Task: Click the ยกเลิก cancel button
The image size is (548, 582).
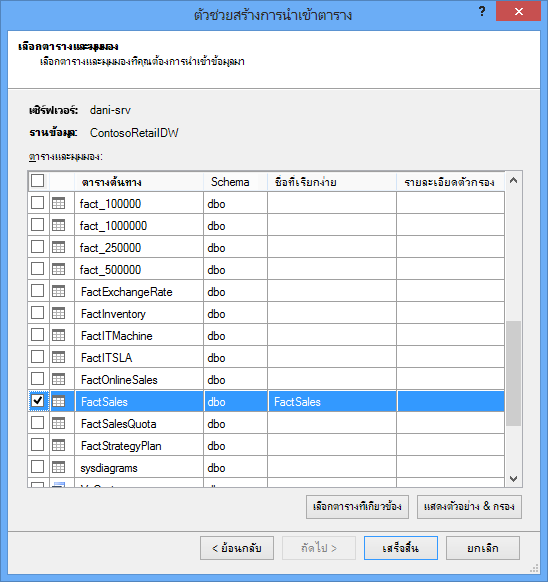Action: coord(483,548)
